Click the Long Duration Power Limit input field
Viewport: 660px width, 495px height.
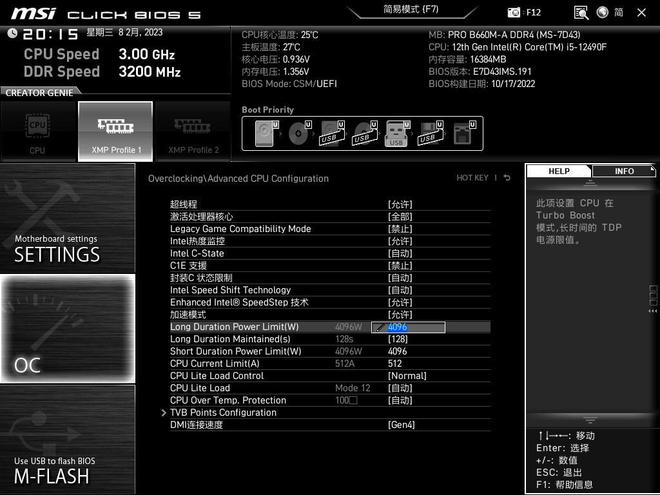(x=408, y=327)
